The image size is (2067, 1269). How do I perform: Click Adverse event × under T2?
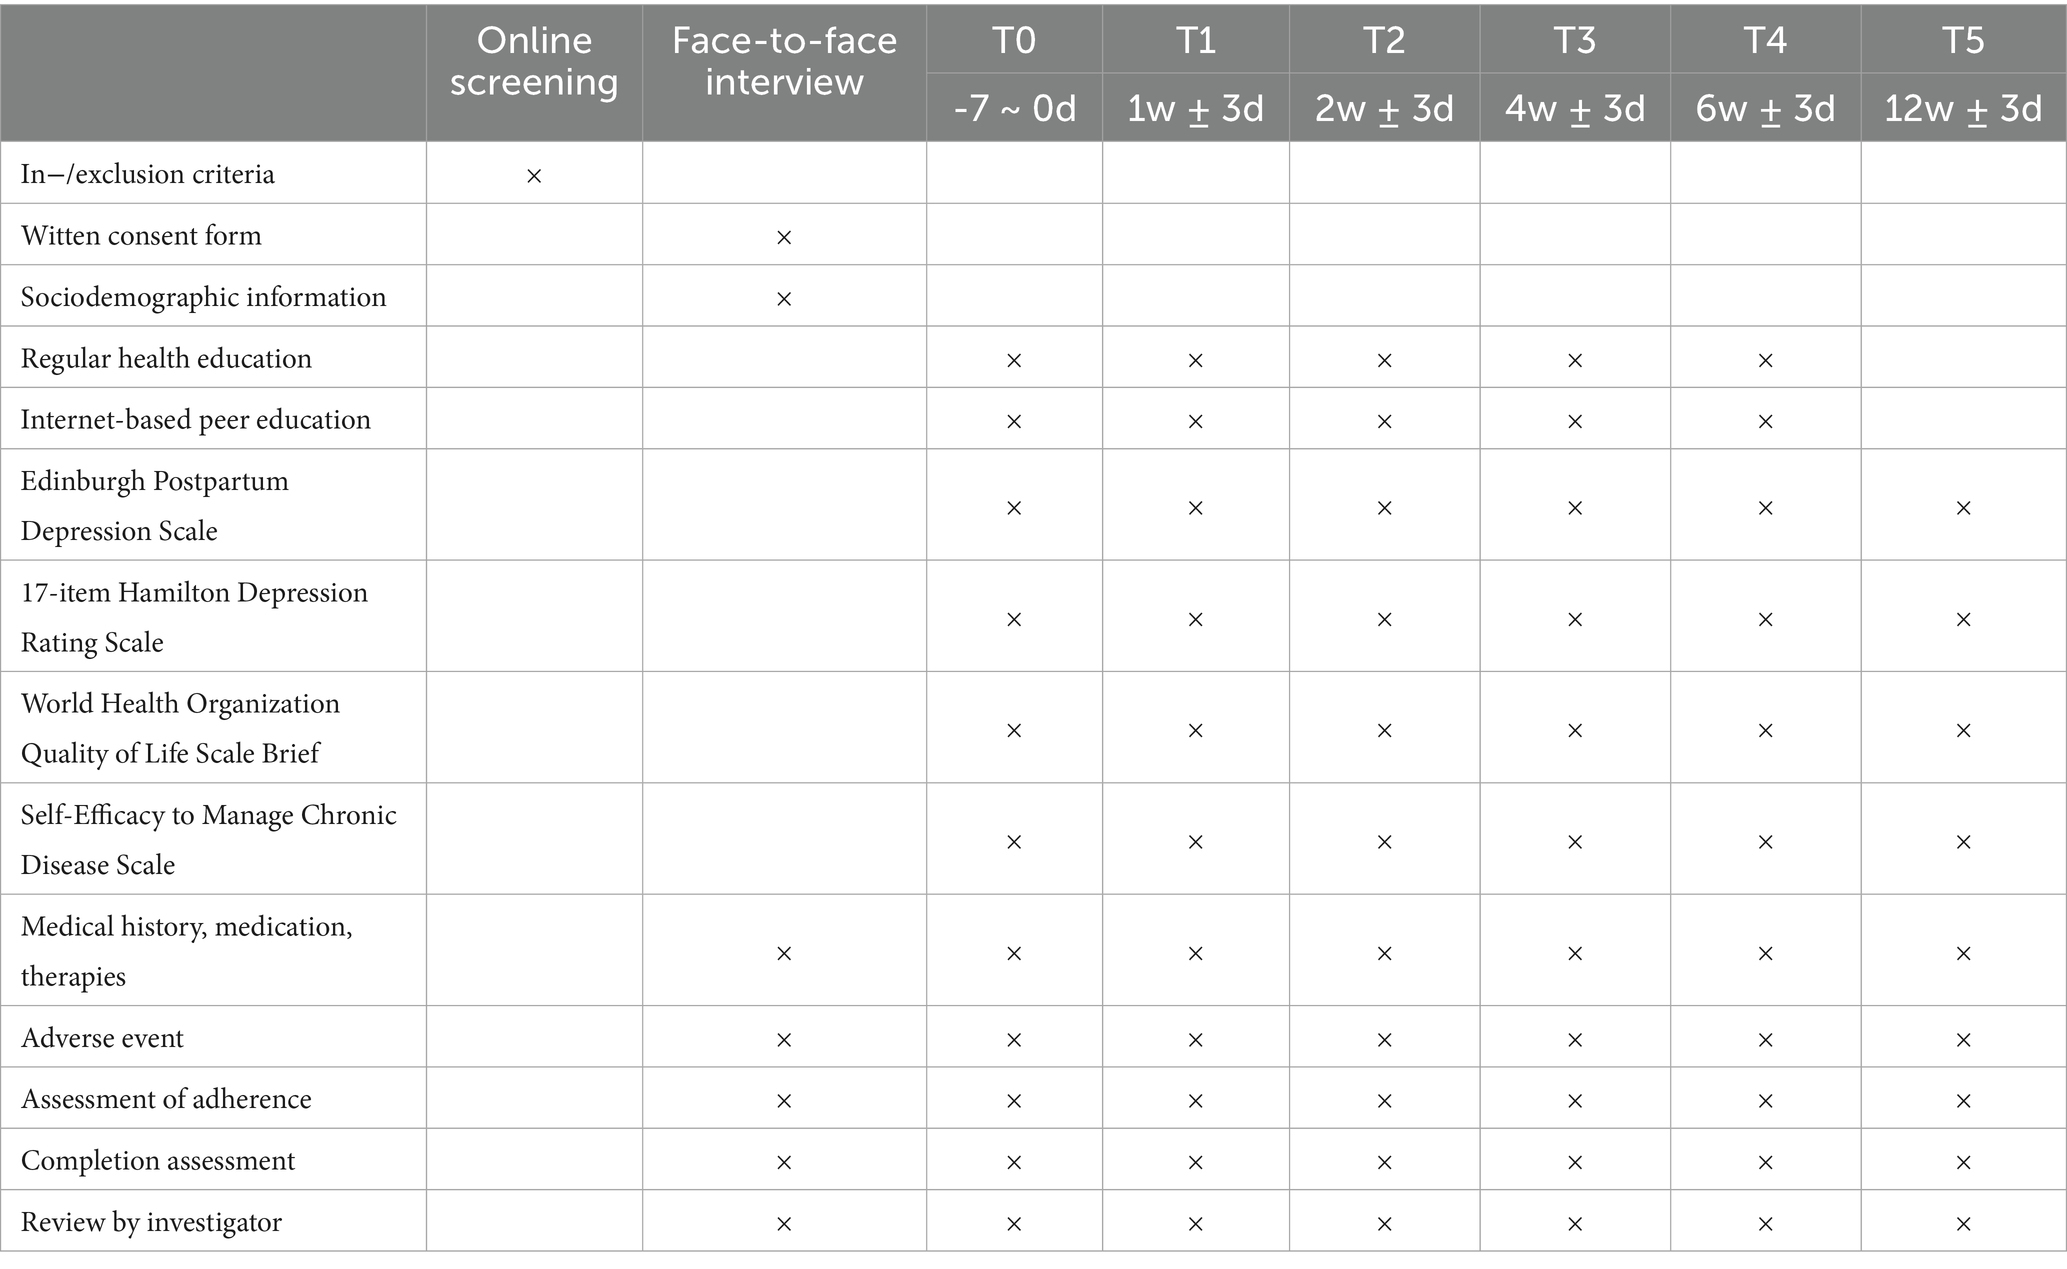(1384, 1040)
